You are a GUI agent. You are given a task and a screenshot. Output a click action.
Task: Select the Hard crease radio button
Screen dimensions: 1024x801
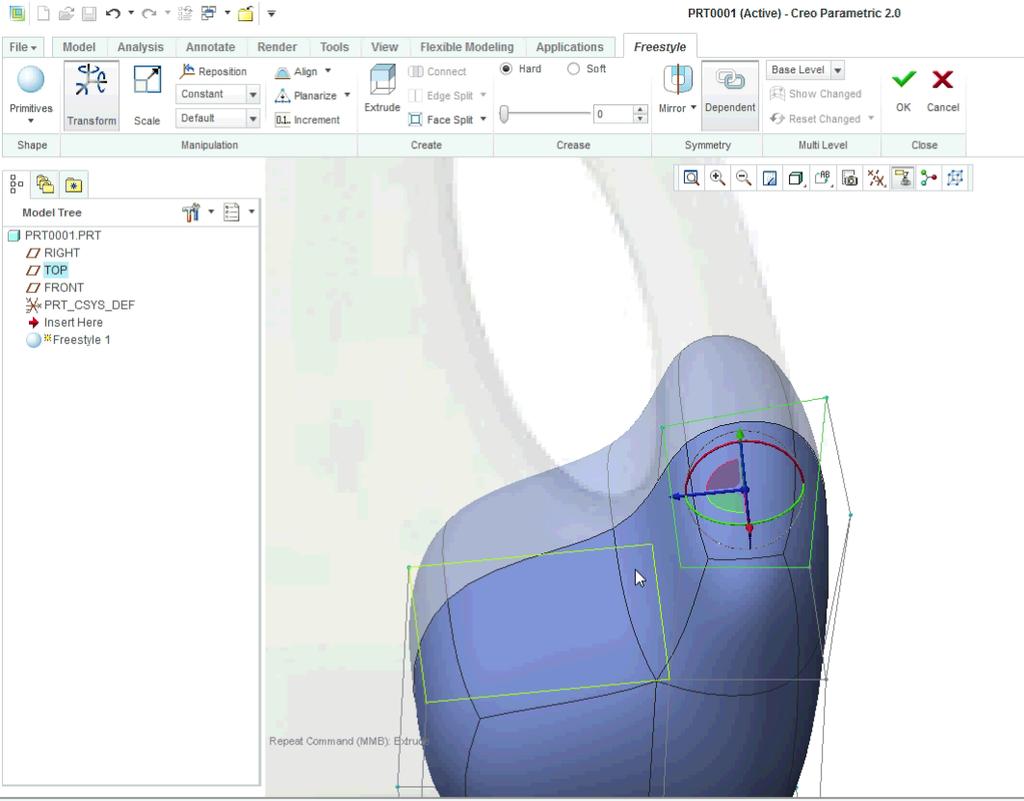tap(506, 69)
